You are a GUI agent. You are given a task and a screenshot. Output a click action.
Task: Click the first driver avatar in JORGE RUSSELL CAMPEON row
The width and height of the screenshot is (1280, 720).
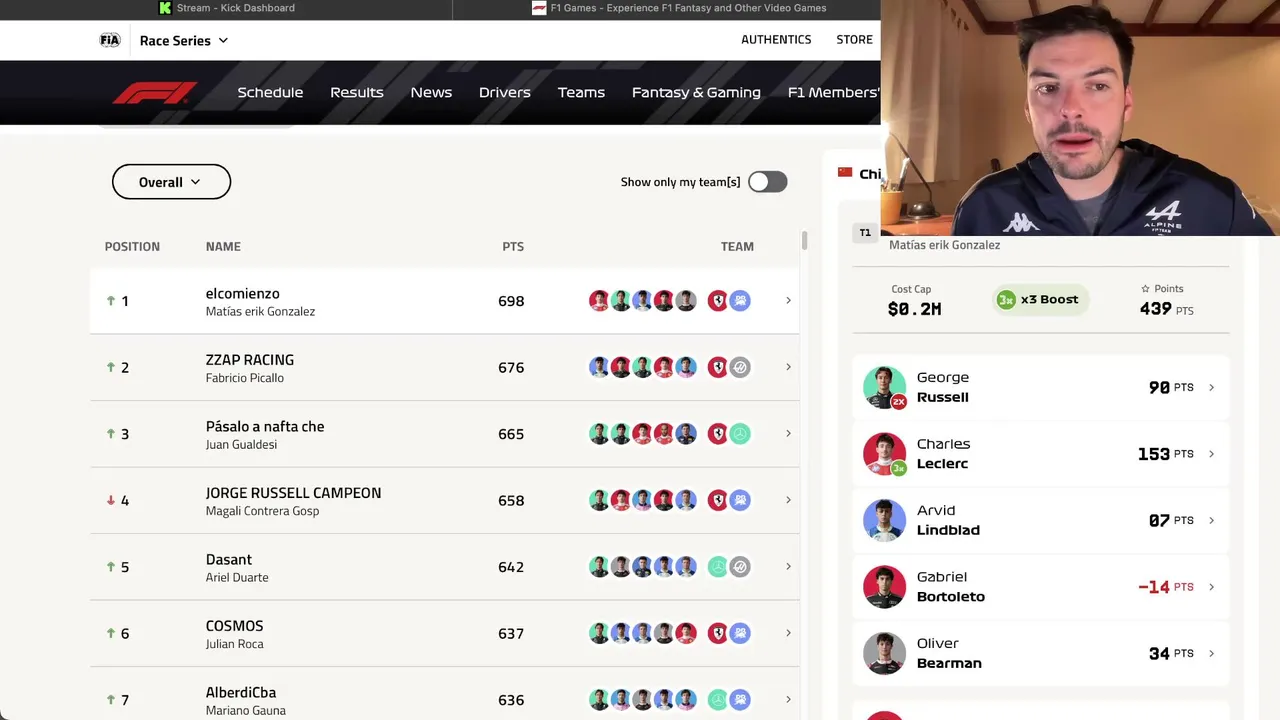point(599,500)
